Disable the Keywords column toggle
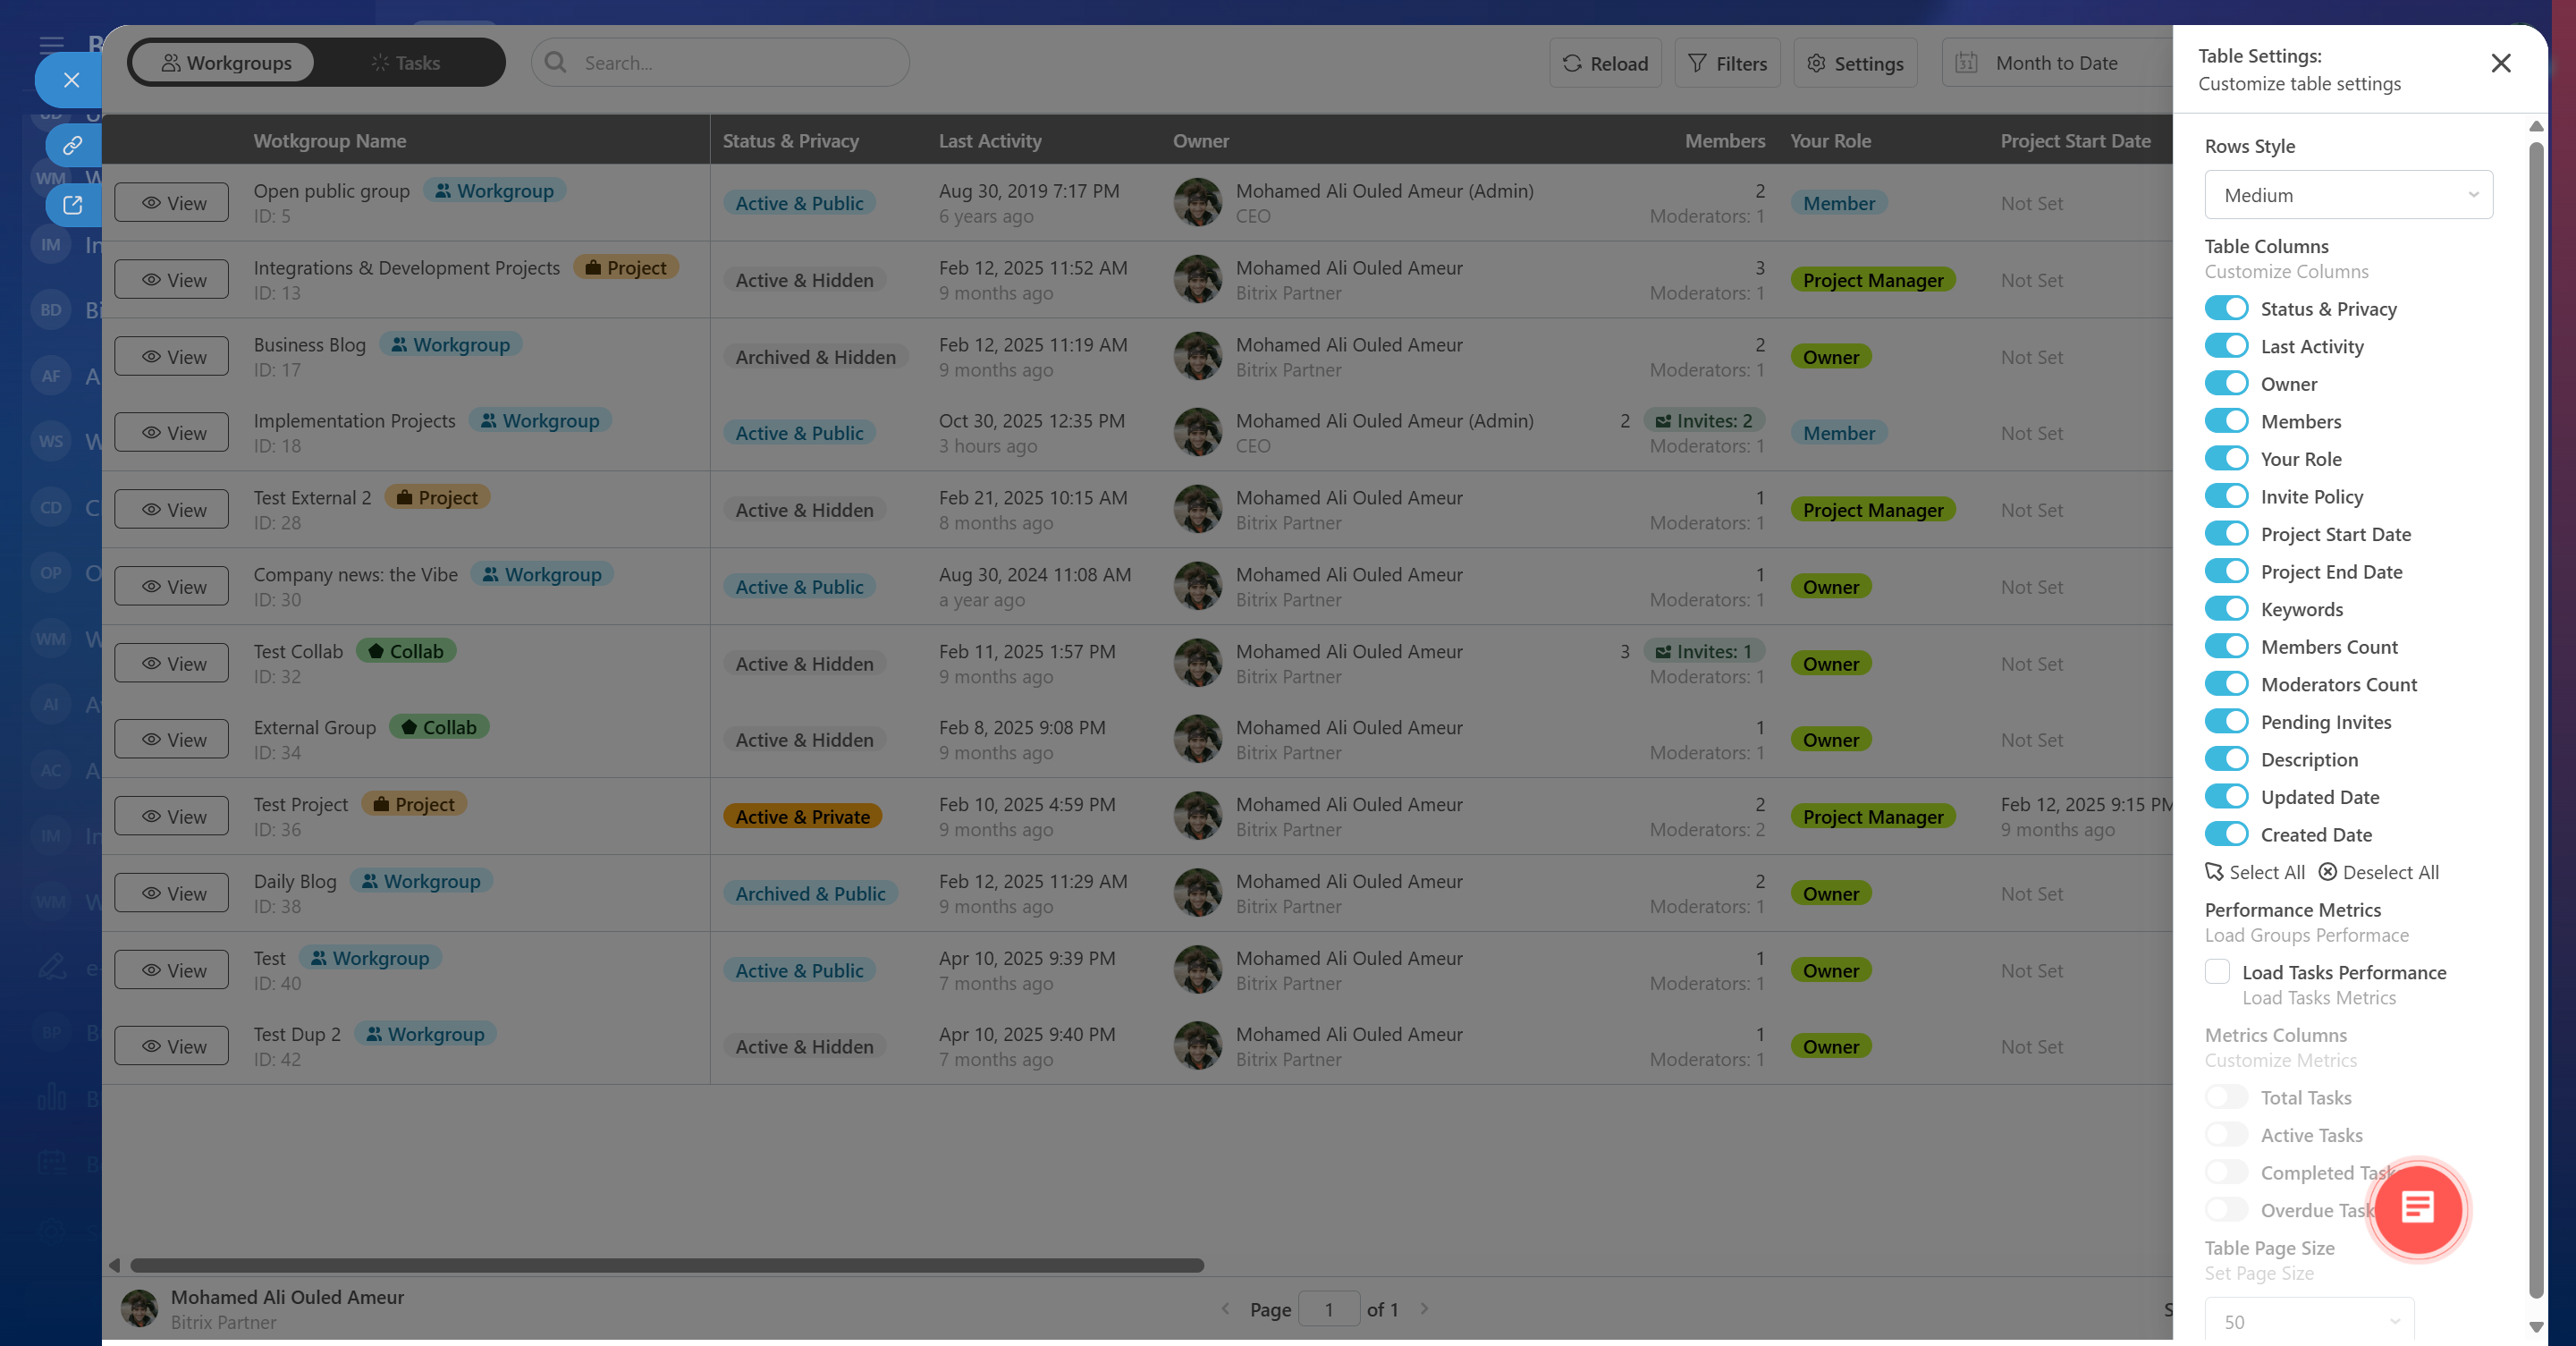The image size is (2576, 1346). 2226,609
